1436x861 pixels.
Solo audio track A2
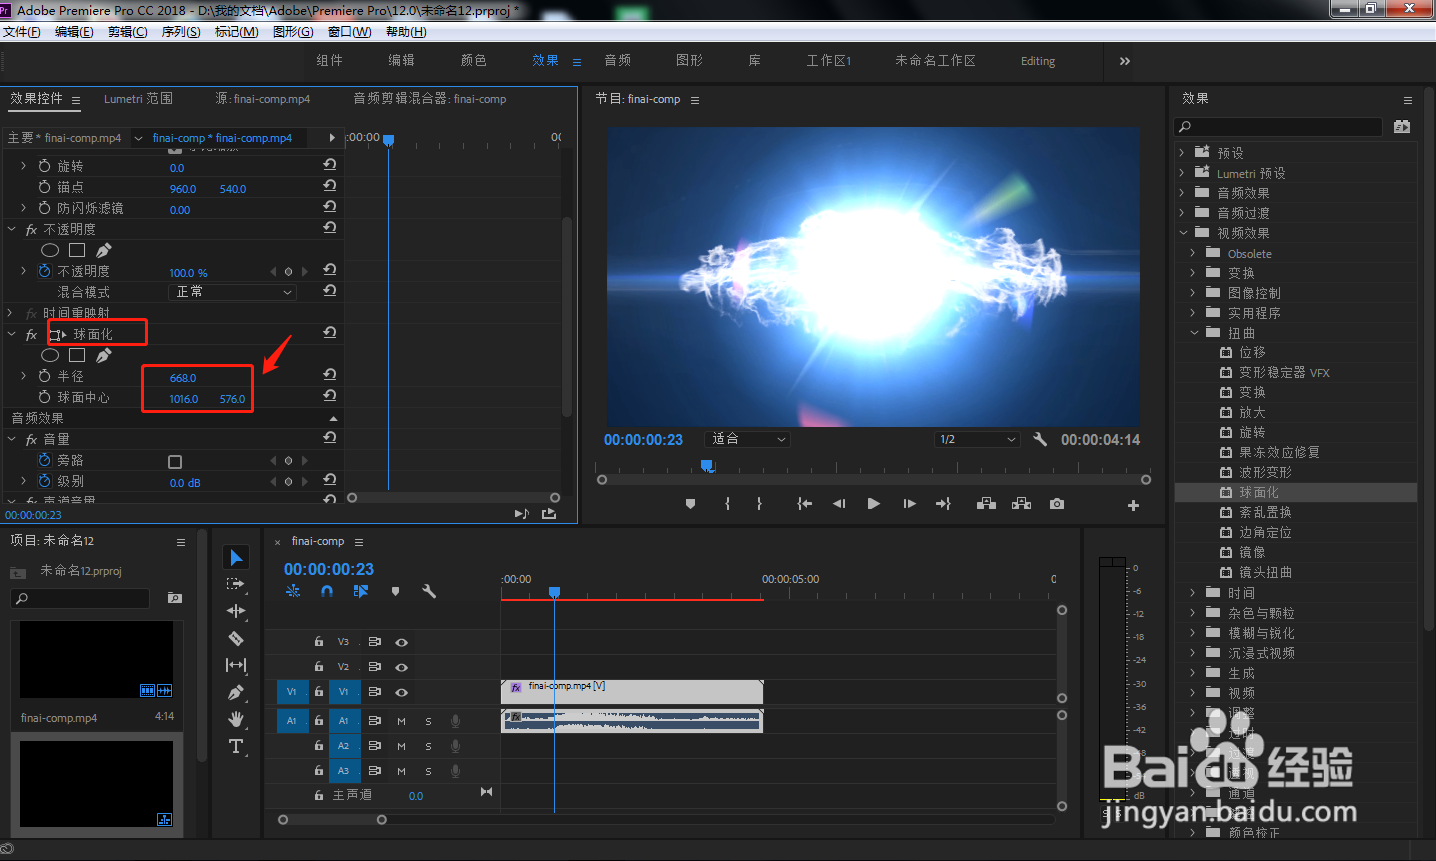(x=428, y=746)
